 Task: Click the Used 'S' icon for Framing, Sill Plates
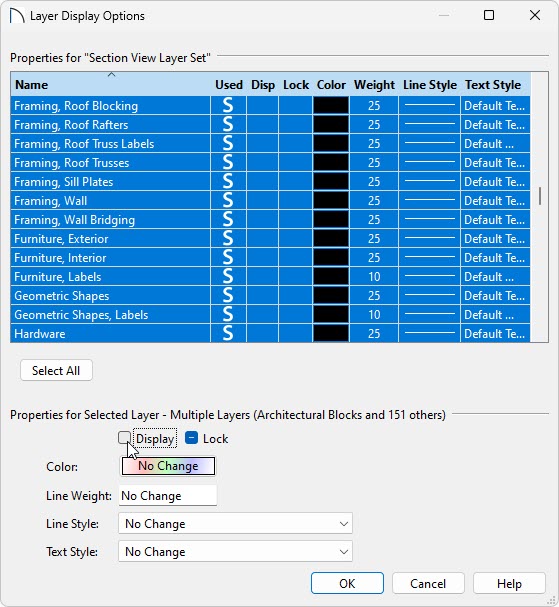point(228,181)
